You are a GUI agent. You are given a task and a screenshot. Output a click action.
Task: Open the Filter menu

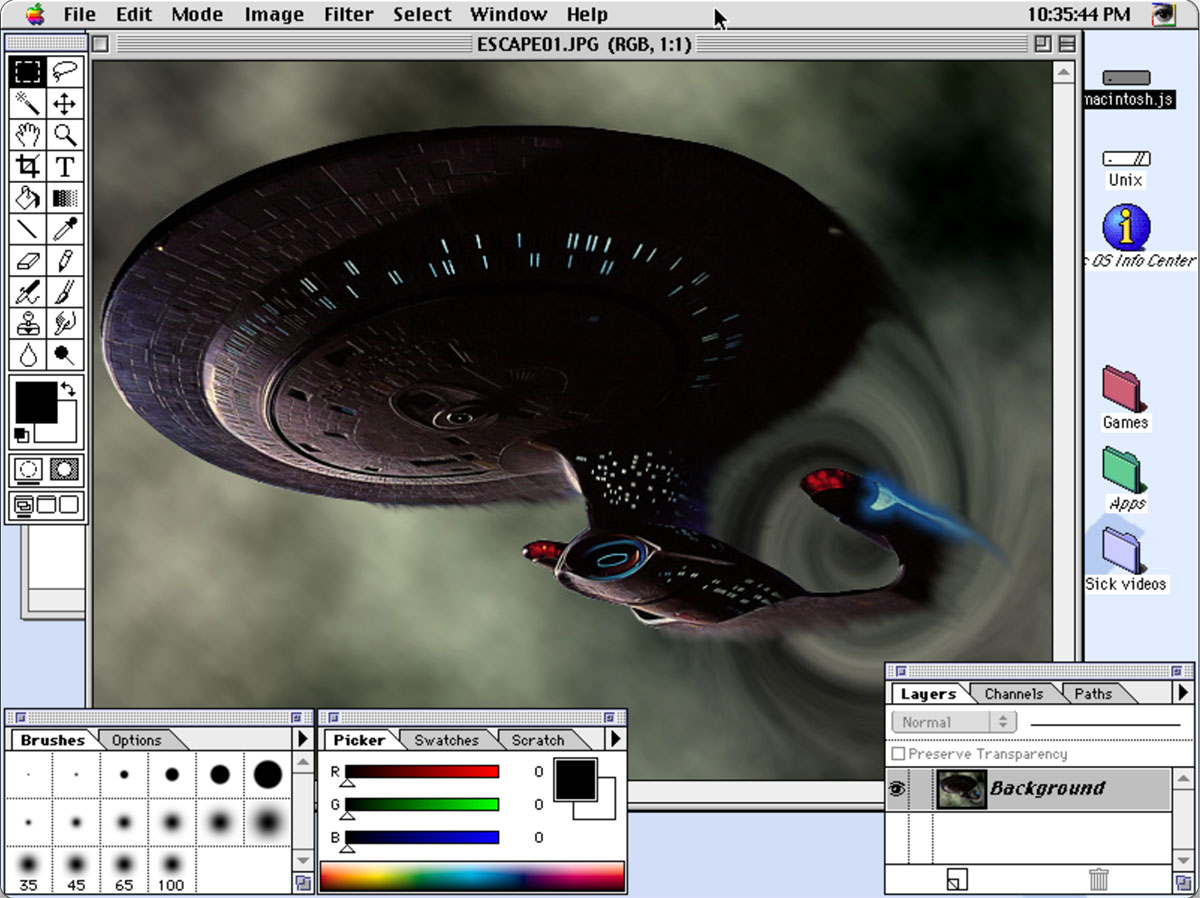[348, 14]
